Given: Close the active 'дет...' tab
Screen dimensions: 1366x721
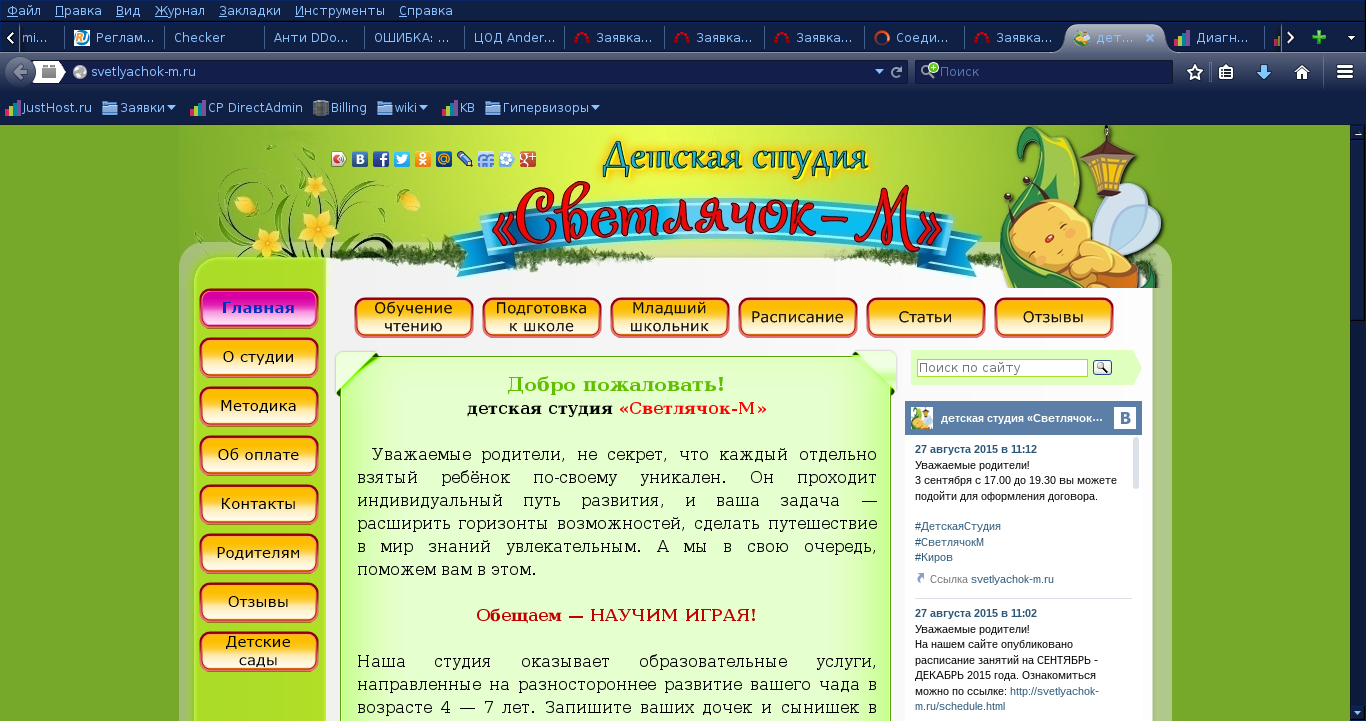Looking at the screenshot, I should [x=1150, y=38].
